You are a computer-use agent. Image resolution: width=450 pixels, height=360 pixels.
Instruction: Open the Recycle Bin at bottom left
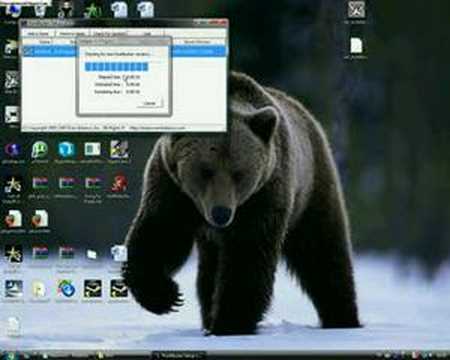[13, 325]
